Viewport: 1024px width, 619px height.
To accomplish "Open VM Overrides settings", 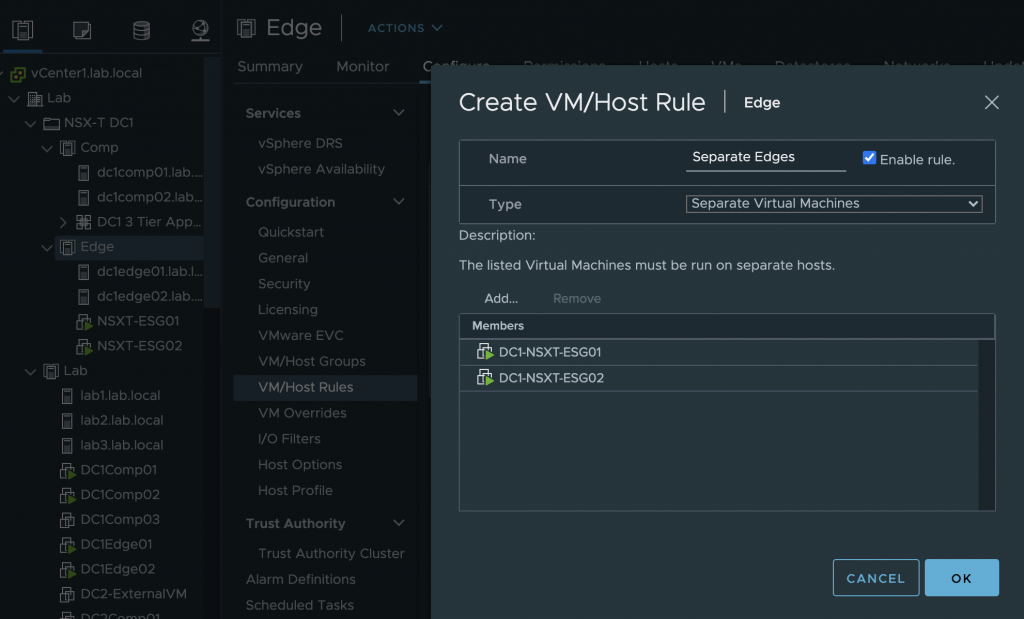I will (302, 413).
